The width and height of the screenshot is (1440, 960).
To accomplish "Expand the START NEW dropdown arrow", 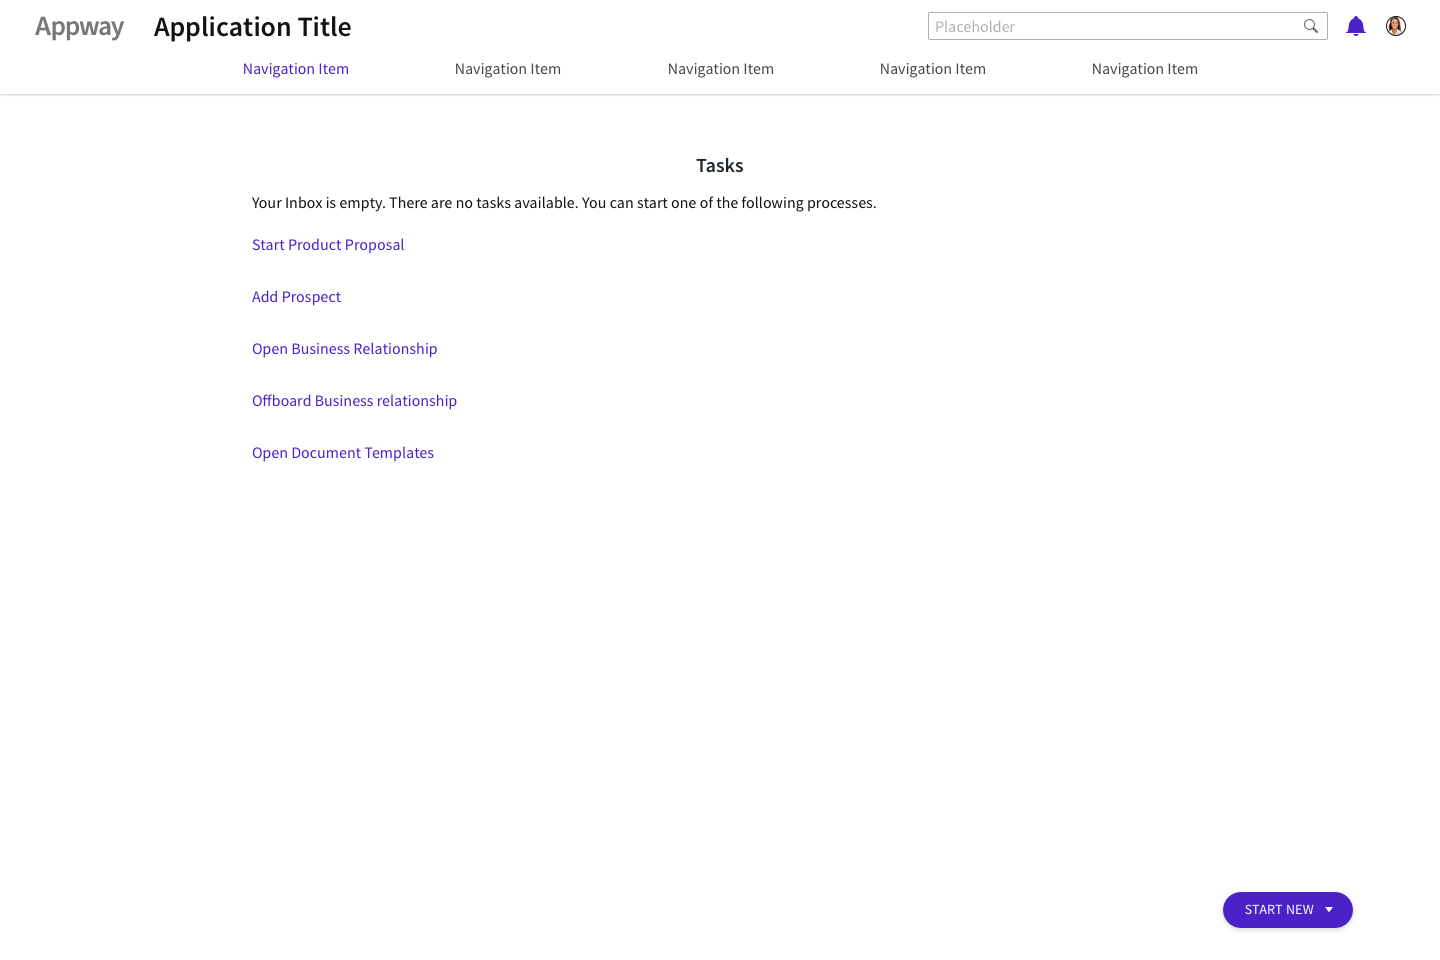I will [1329, 910].
